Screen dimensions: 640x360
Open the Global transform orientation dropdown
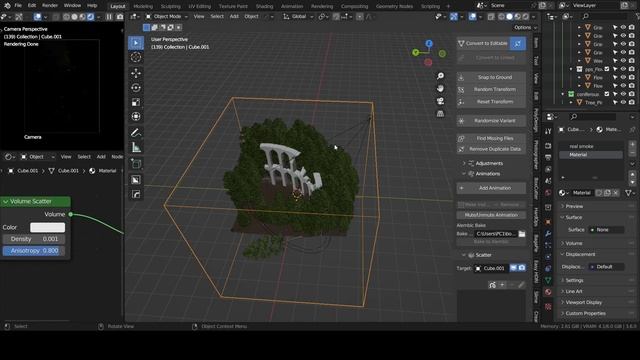point(298,17)
